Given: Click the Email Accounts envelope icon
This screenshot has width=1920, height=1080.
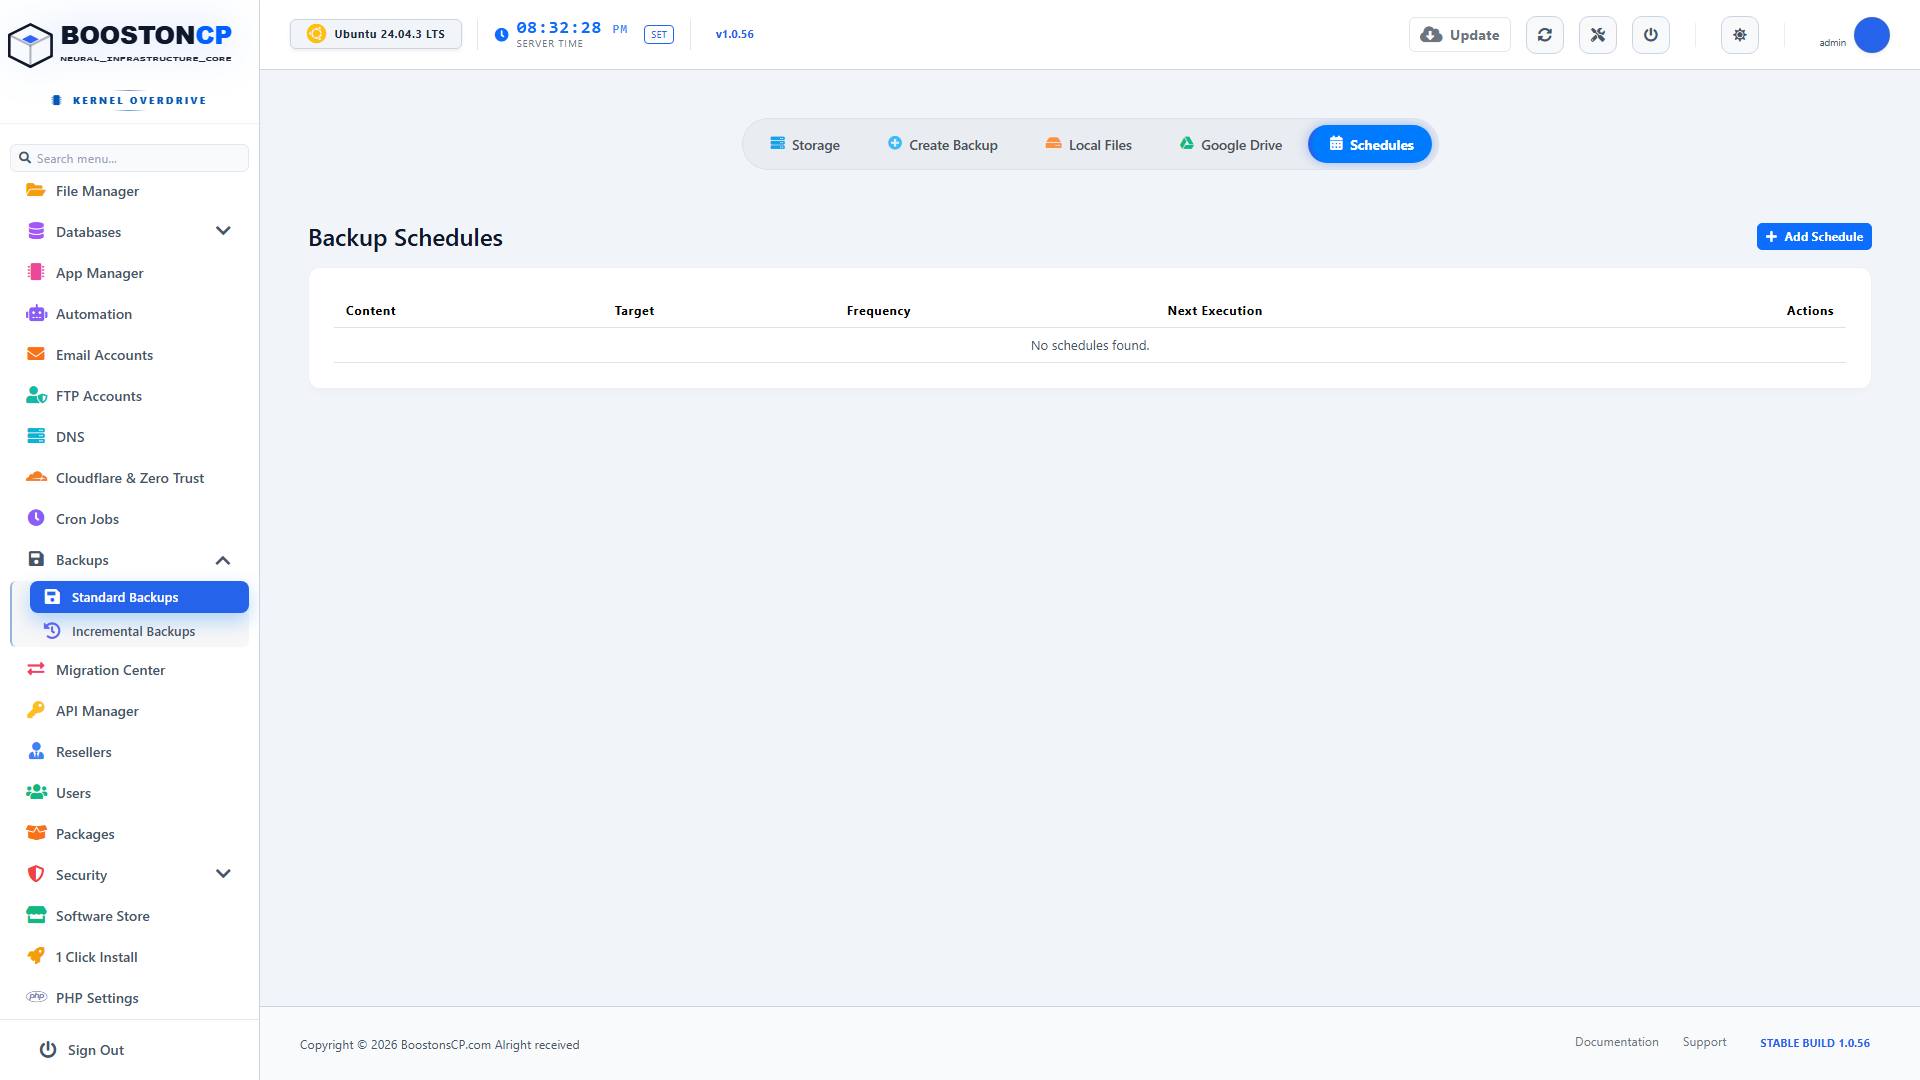Looking at the screenshot, I should pos(36,354).
